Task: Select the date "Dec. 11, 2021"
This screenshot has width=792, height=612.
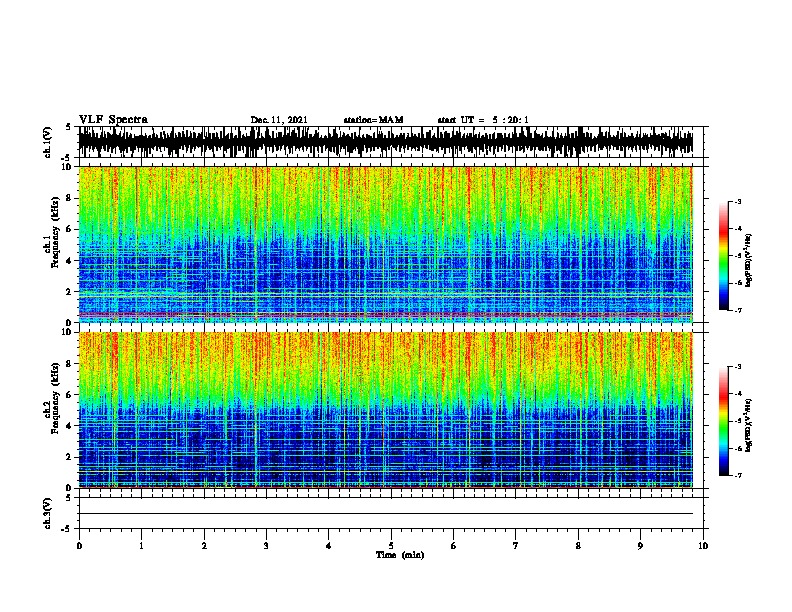Action: tap(279, 120)
